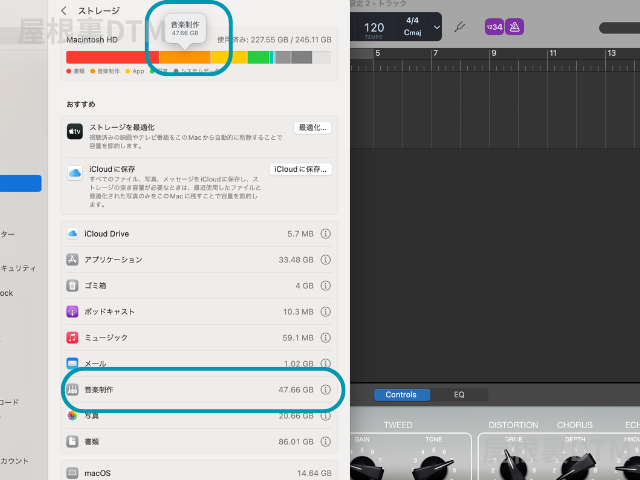Click the 書類 document icon

[72, 442]
